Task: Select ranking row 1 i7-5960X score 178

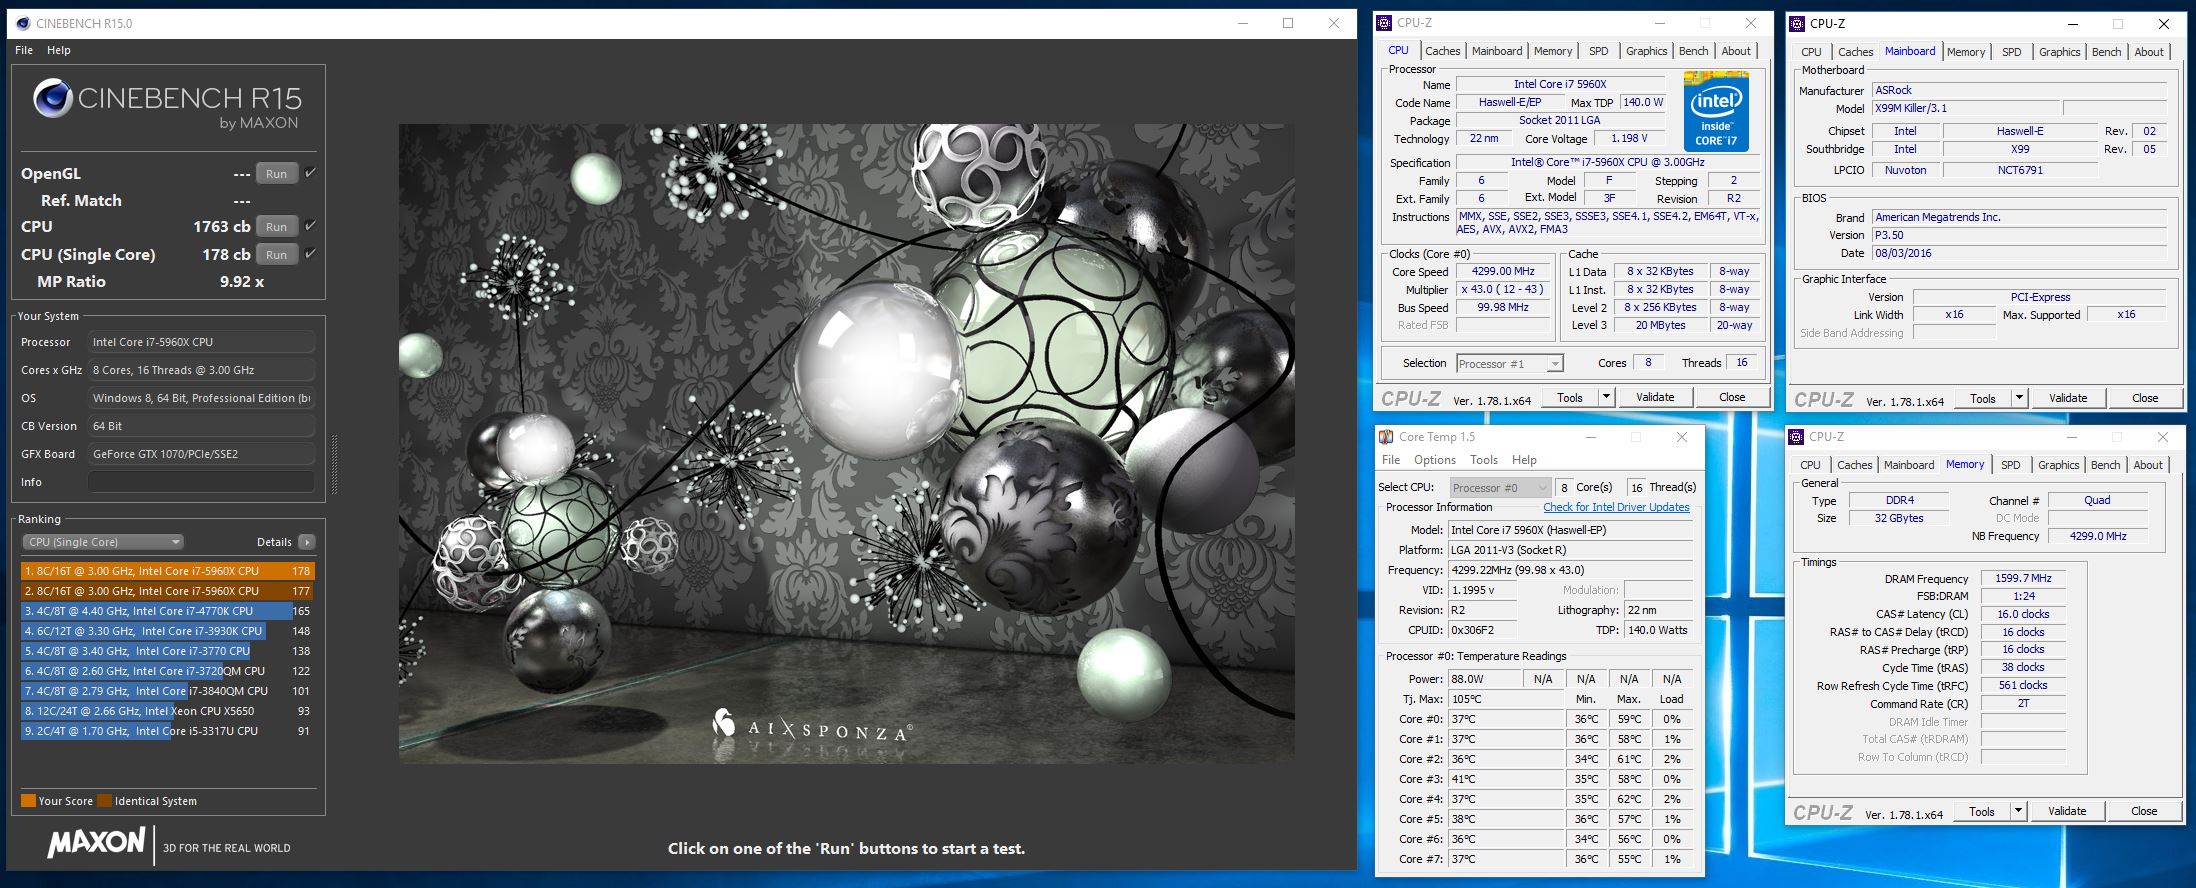Action: click(x=167, y=571)
